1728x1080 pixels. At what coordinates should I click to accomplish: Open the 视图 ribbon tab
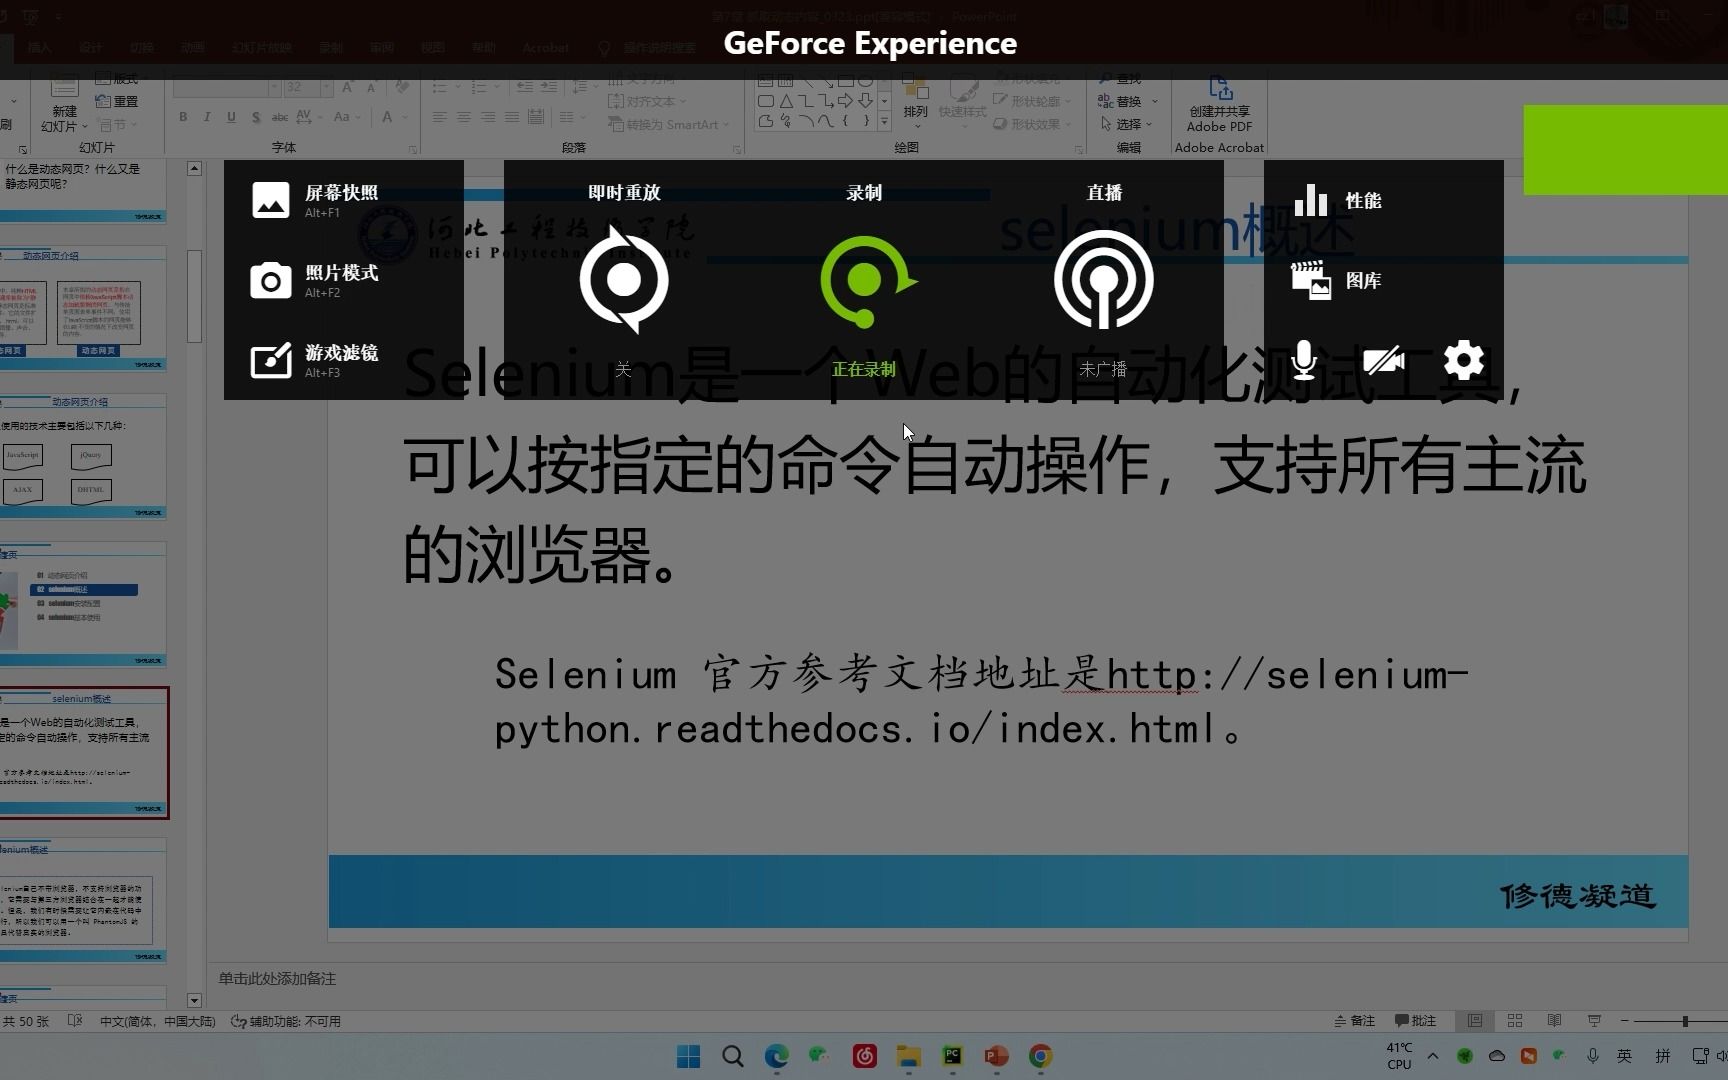tap(433, 47)
